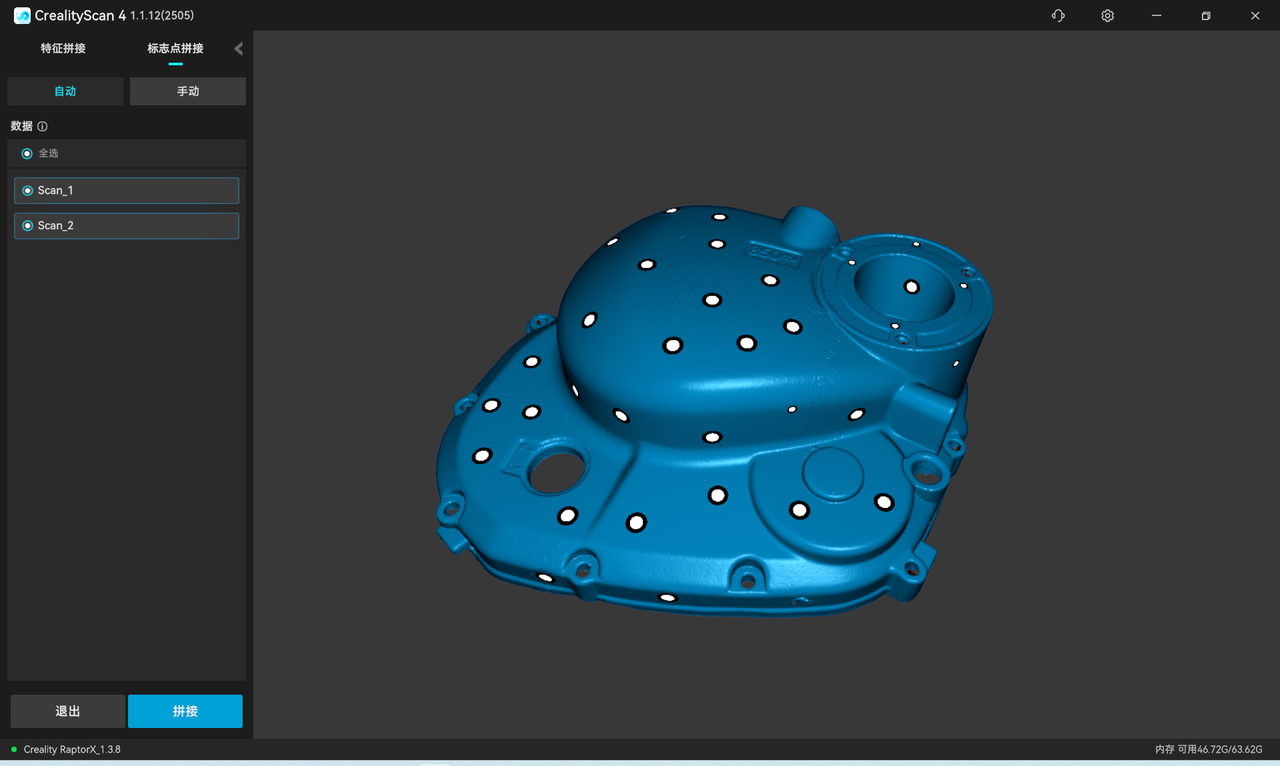The width and height of the screenshot is (1280, 766).
Task: Open the settings gear in title bar
Action: coord(1107,16)
